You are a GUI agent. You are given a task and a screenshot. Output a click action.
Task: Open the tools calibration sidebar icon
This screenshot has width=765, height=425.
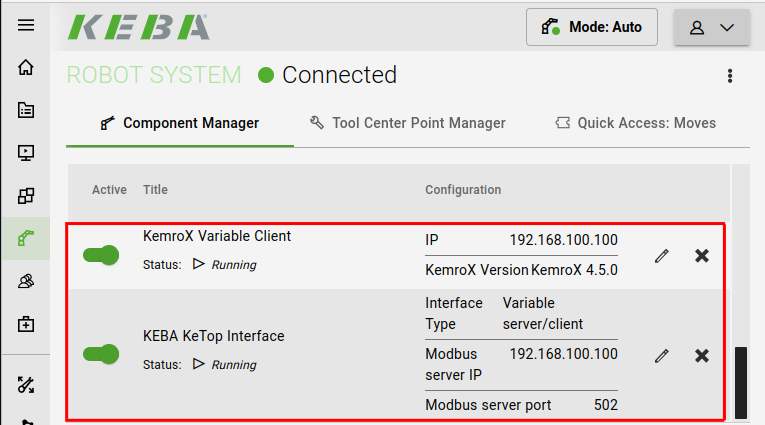tap(26, 385)
